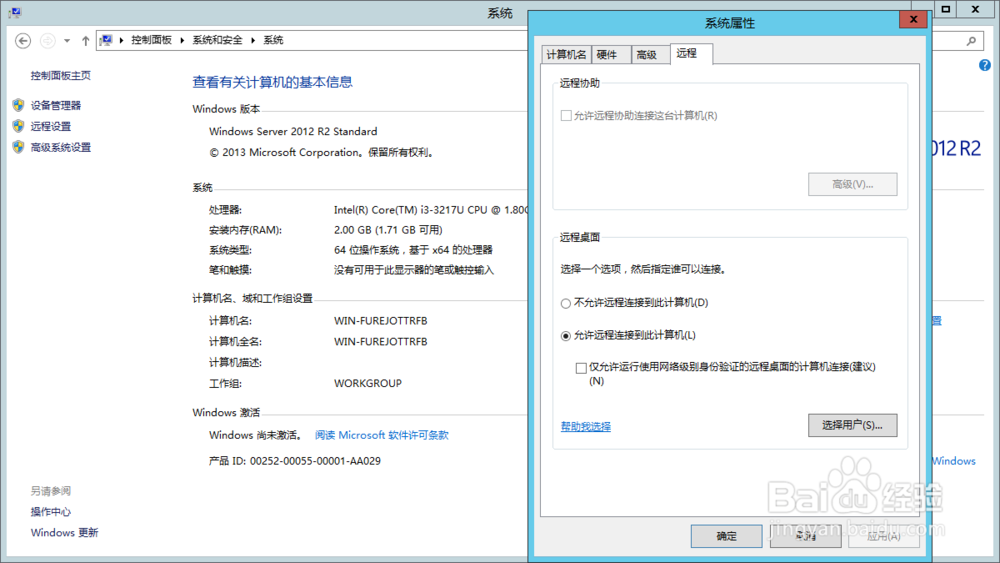Screen dimensions: 1000x563
Task: Switch to 计算机名 tab
Action: 566,55
